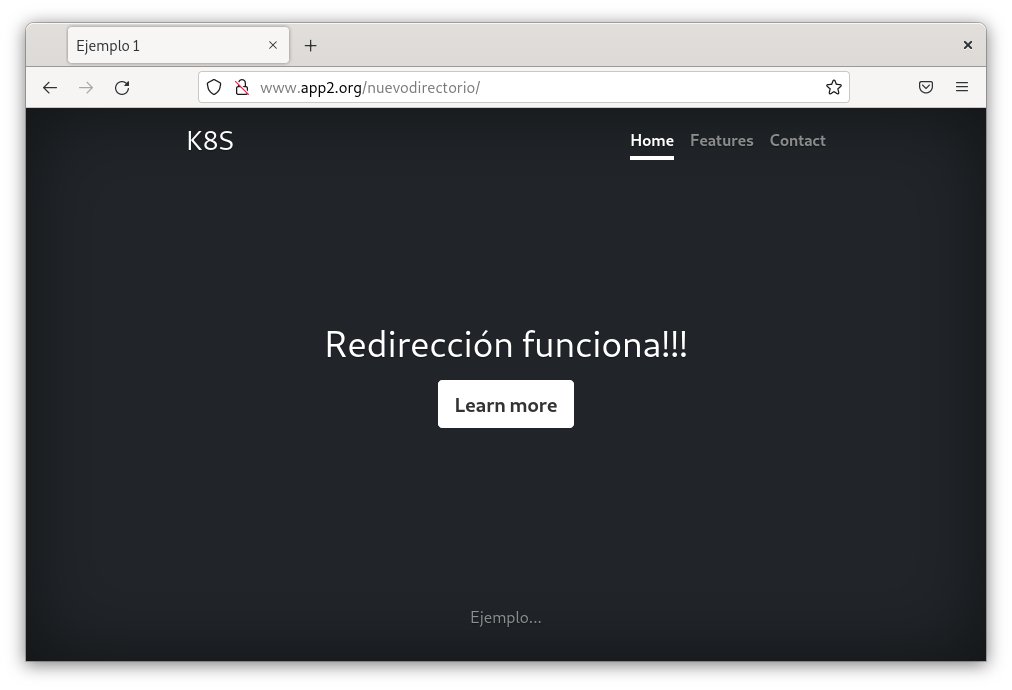This screenshot has height=690, width=1012.
Task: Open the tracking protection shield panel
Action: coord(214,88)
